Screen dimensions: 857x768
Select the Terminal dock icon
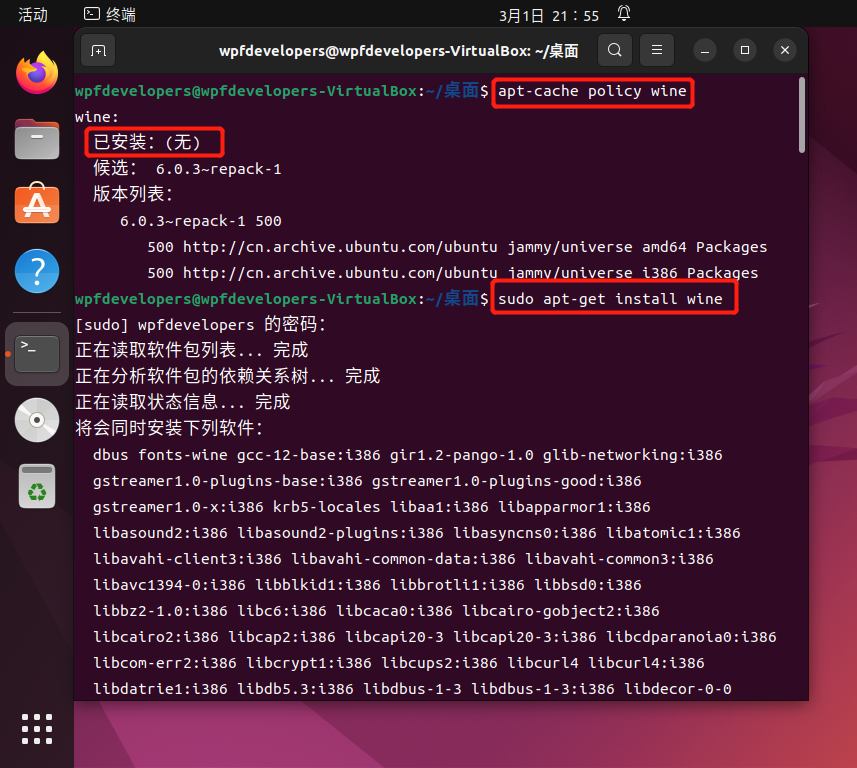(x=37, y=354)
